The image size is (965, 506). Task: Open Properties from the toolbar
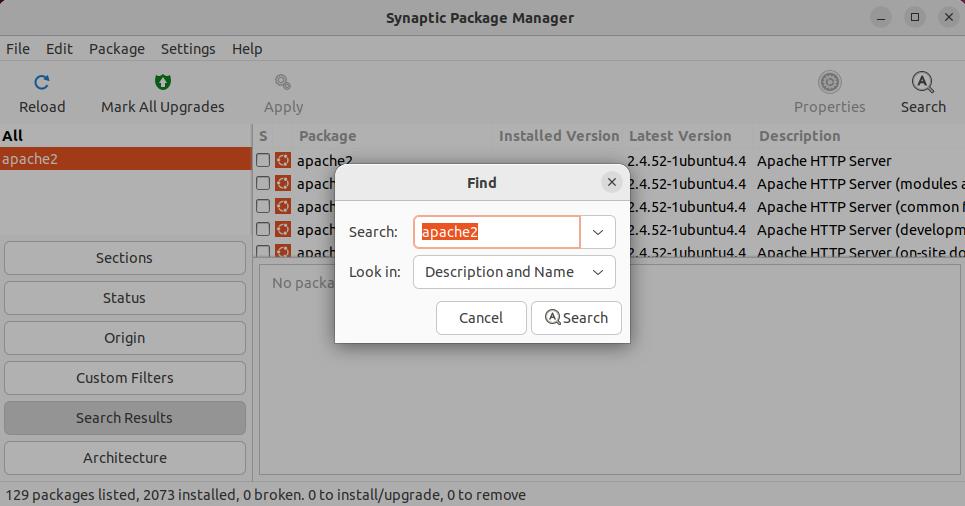pos(829,94)
